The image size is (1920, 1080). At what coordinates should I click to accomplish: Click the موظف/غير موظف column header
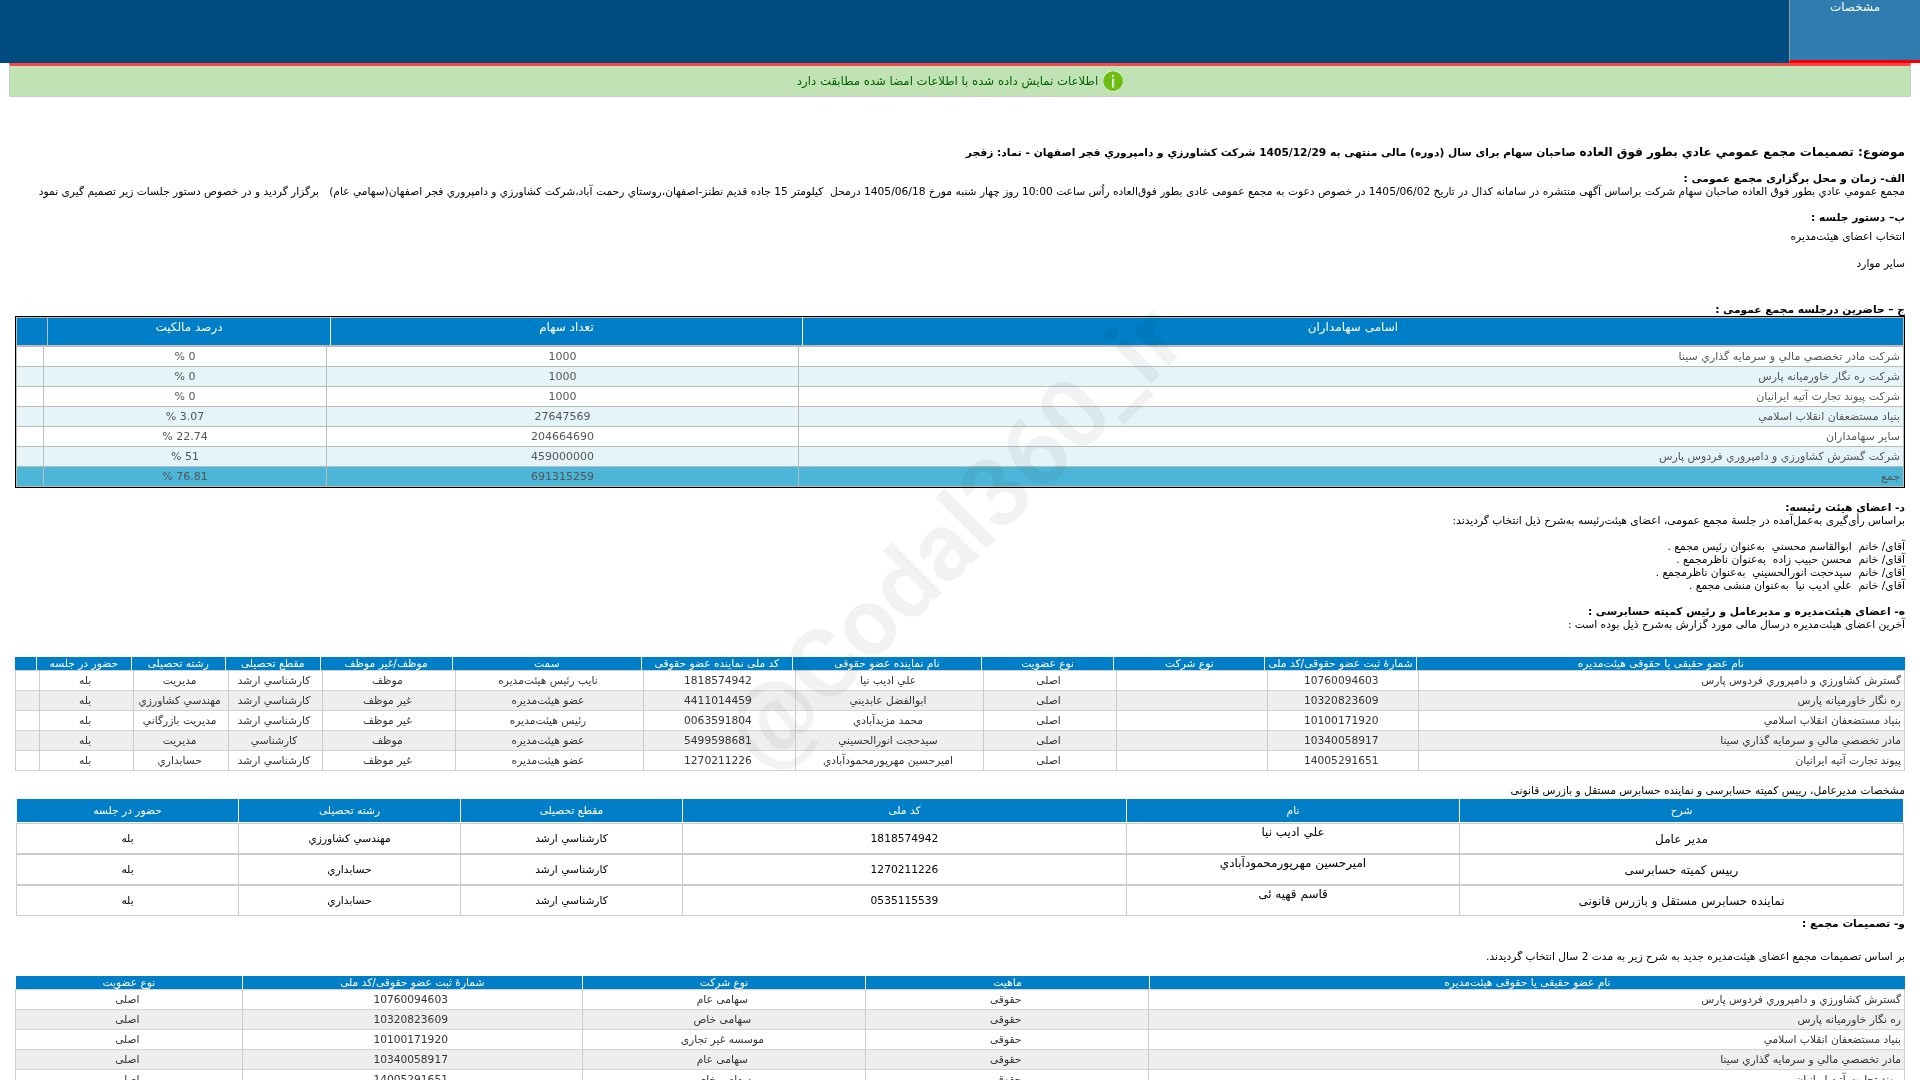[386, 664]
